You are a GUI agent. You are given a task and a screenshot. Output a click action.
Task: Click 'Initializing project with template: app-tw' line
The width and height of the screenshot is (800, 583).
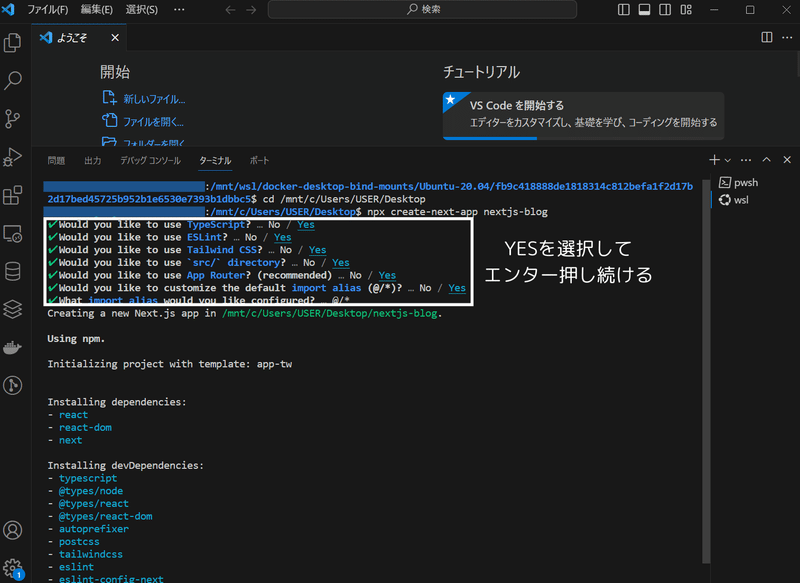coord(169,364)
